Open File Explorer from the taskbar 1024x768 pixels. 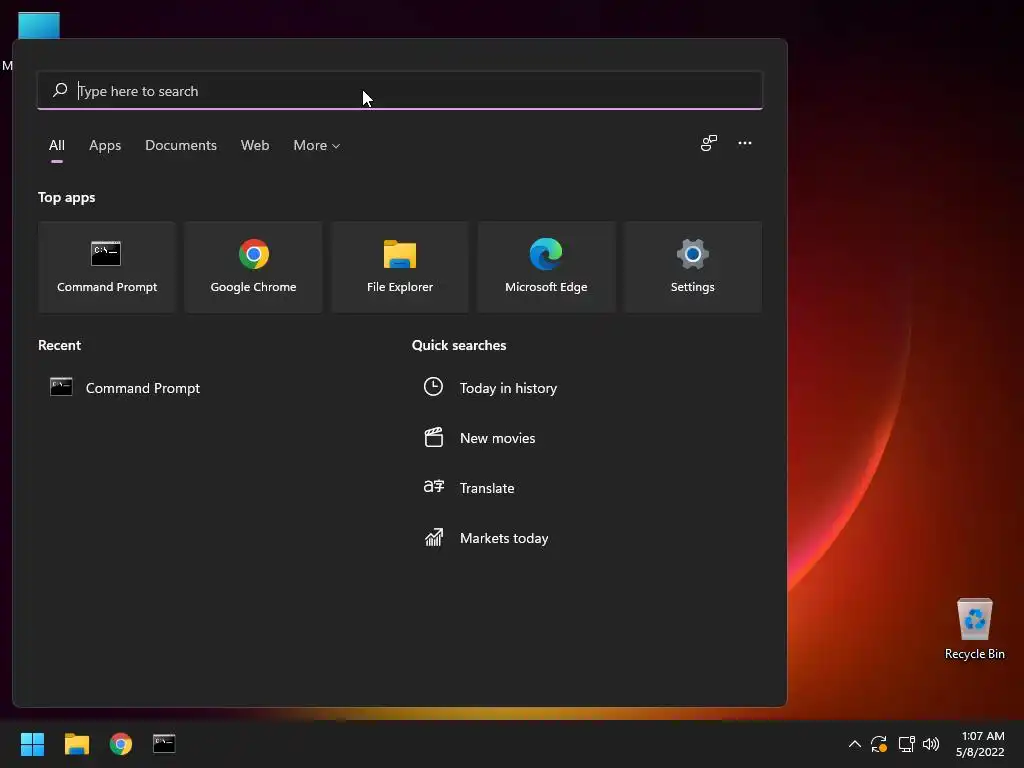tap(76, 744)
